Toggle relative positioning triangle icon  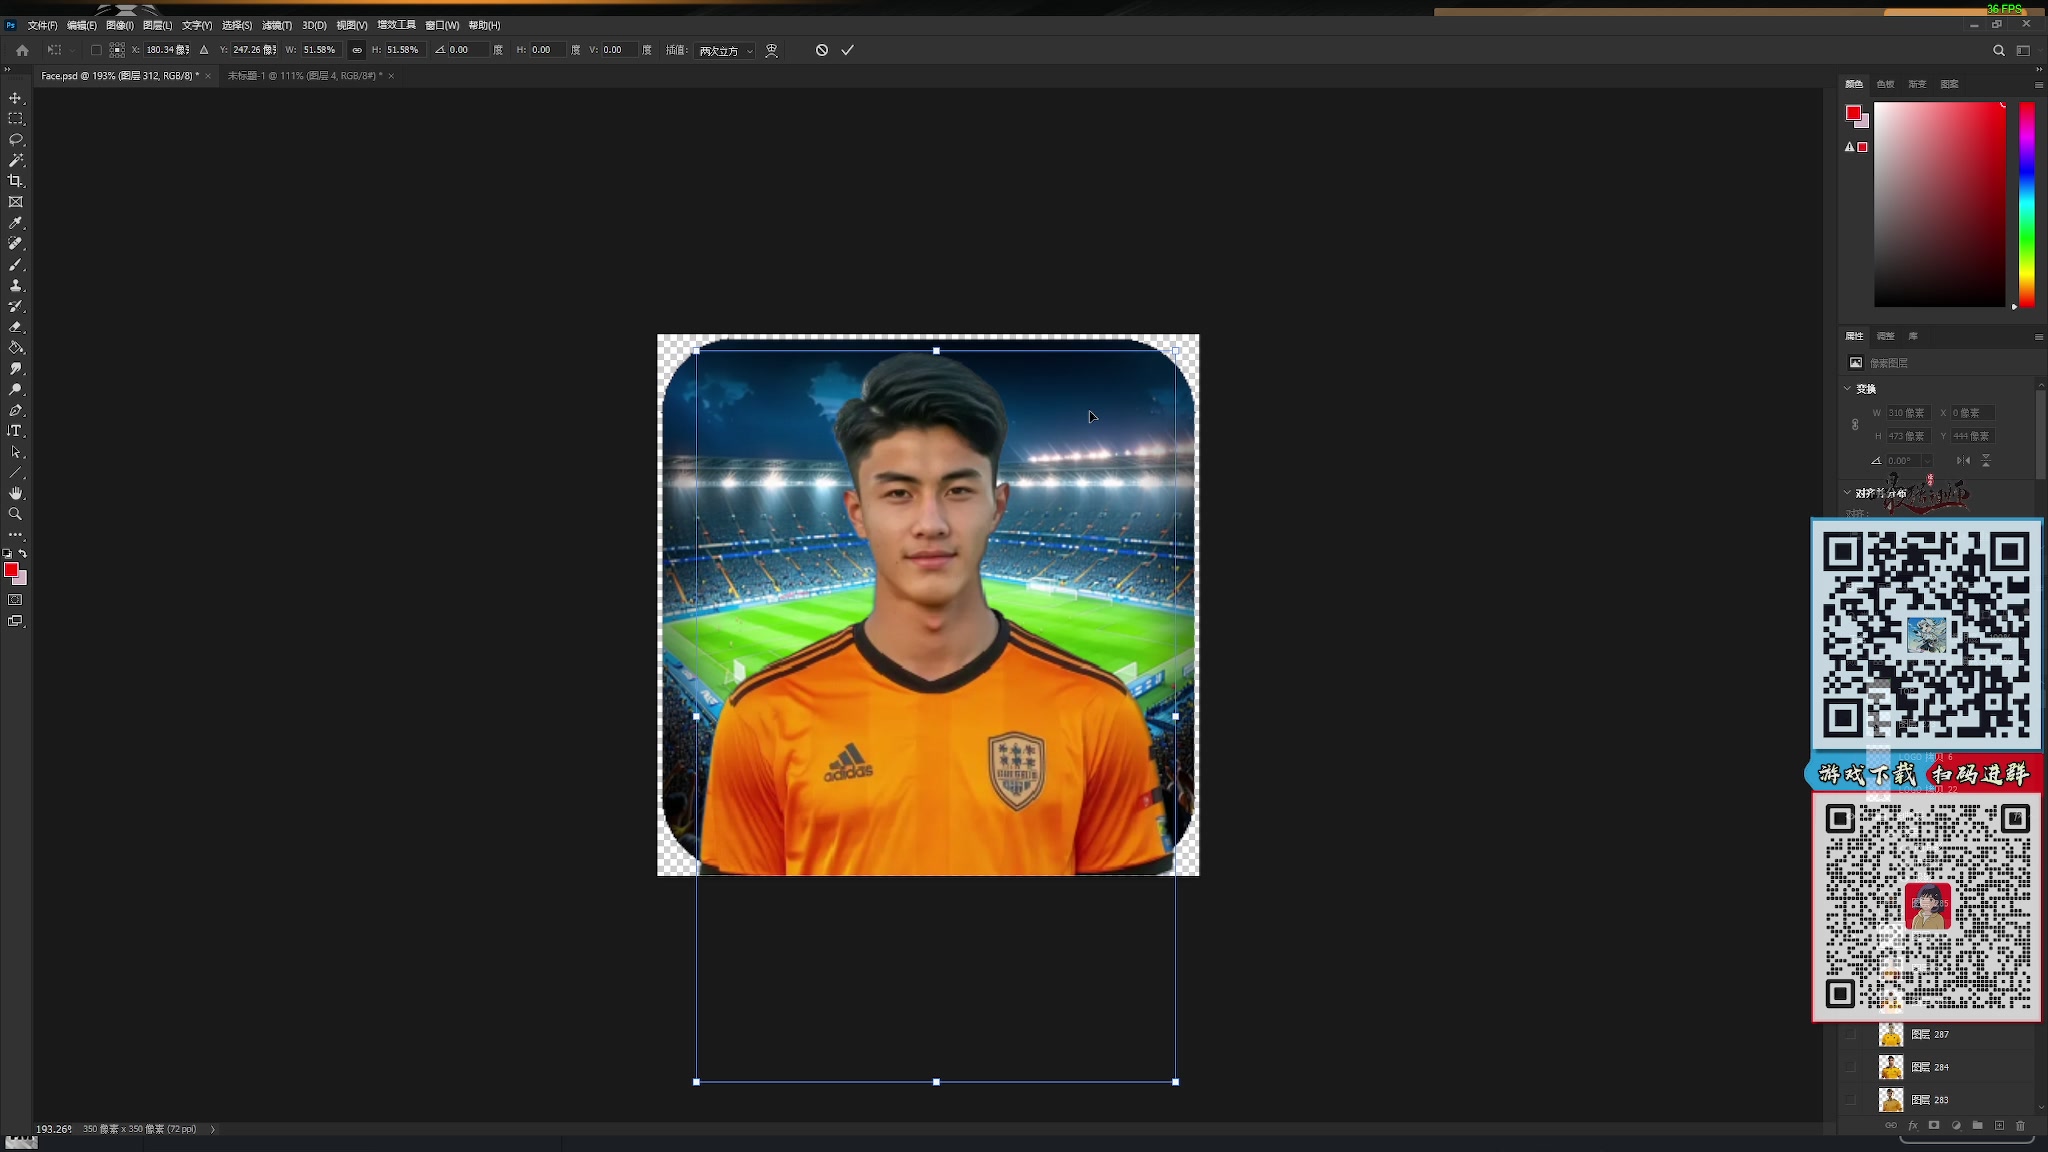coord(204,50)
